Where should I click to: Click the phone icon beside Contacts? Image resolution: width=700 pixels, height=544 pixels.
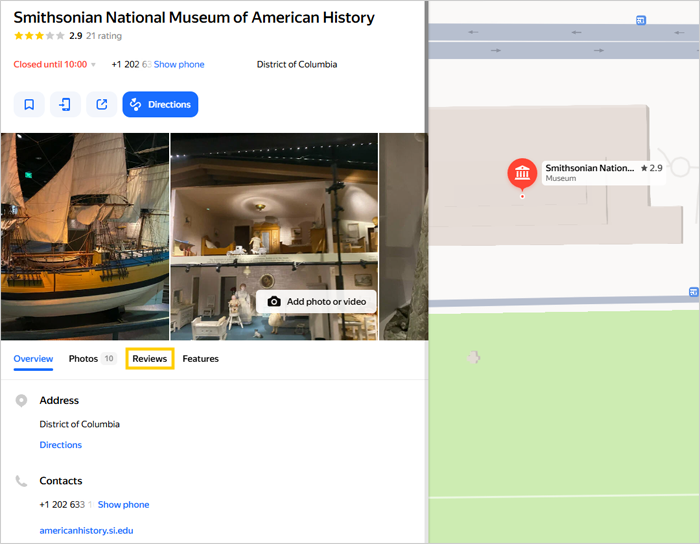[21, 481]
